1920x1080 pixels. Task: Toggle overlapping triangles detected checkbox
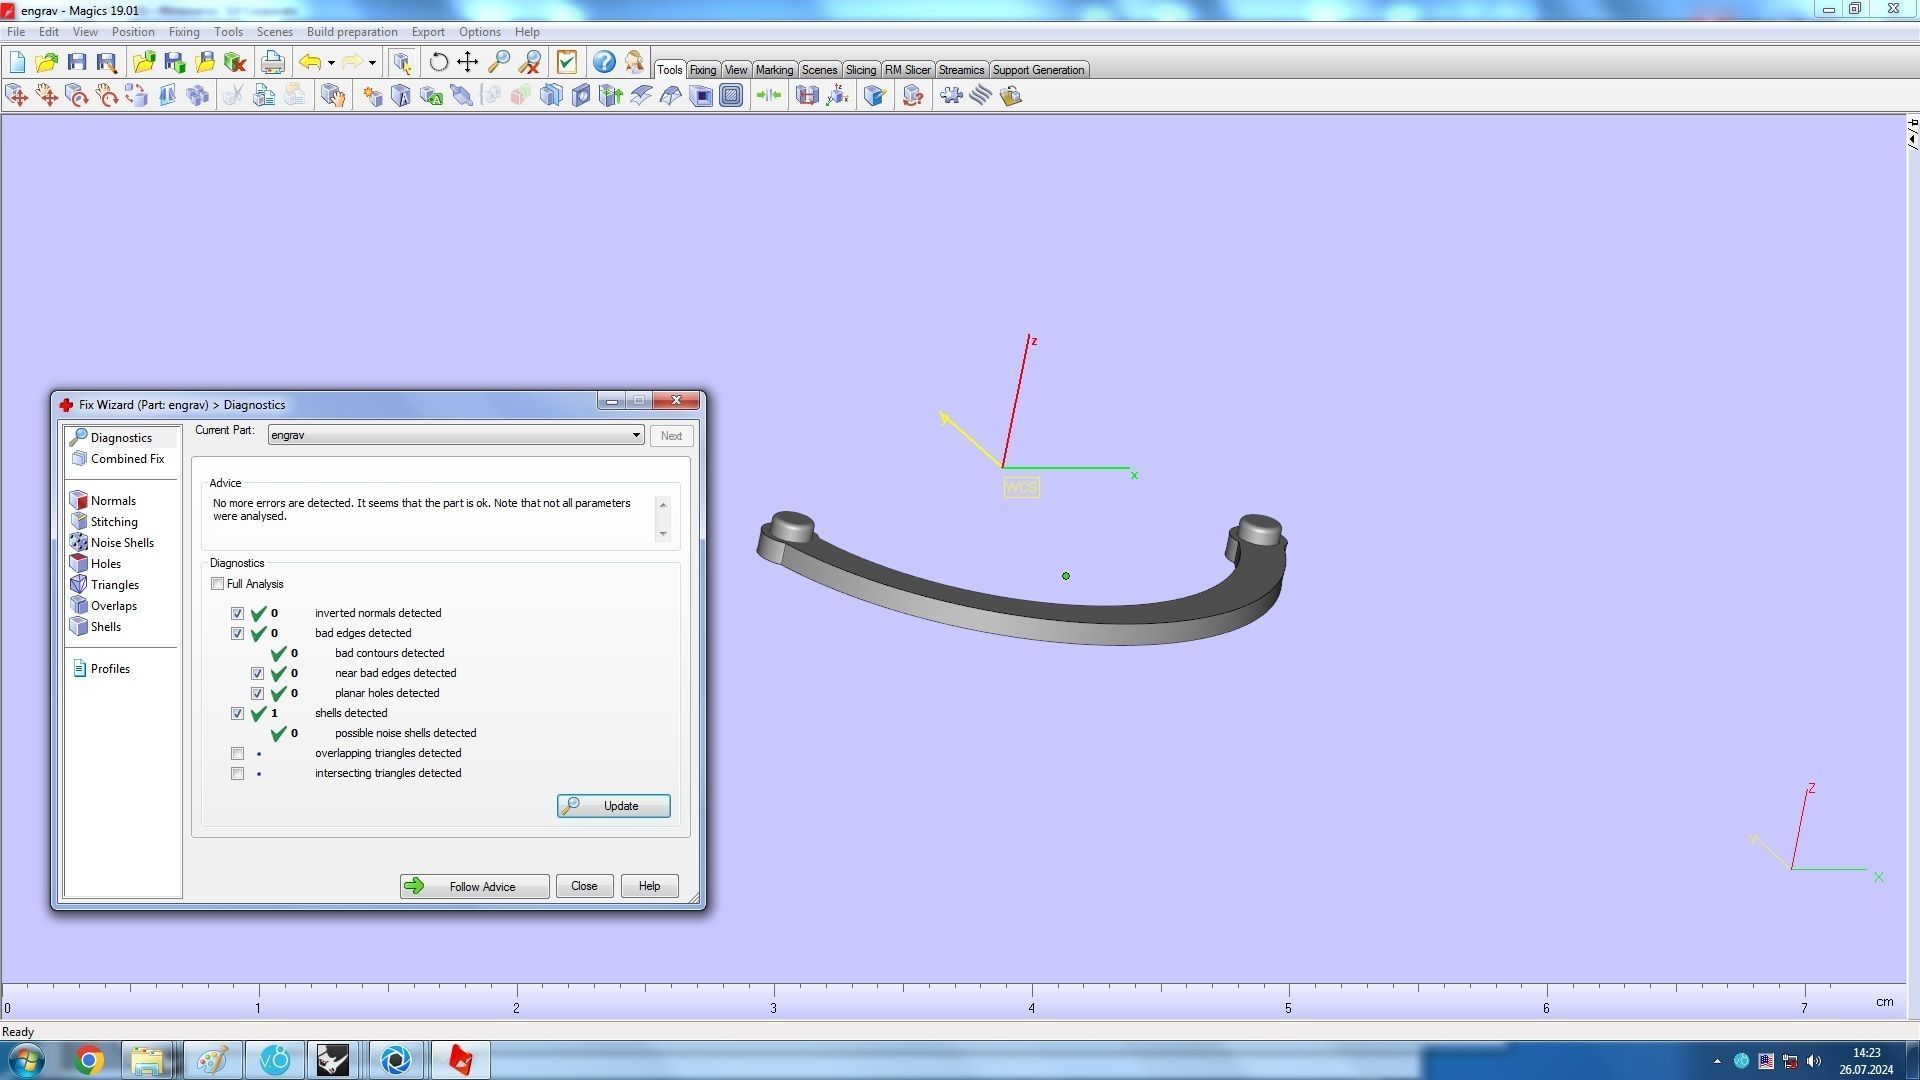tap(237, 753)
